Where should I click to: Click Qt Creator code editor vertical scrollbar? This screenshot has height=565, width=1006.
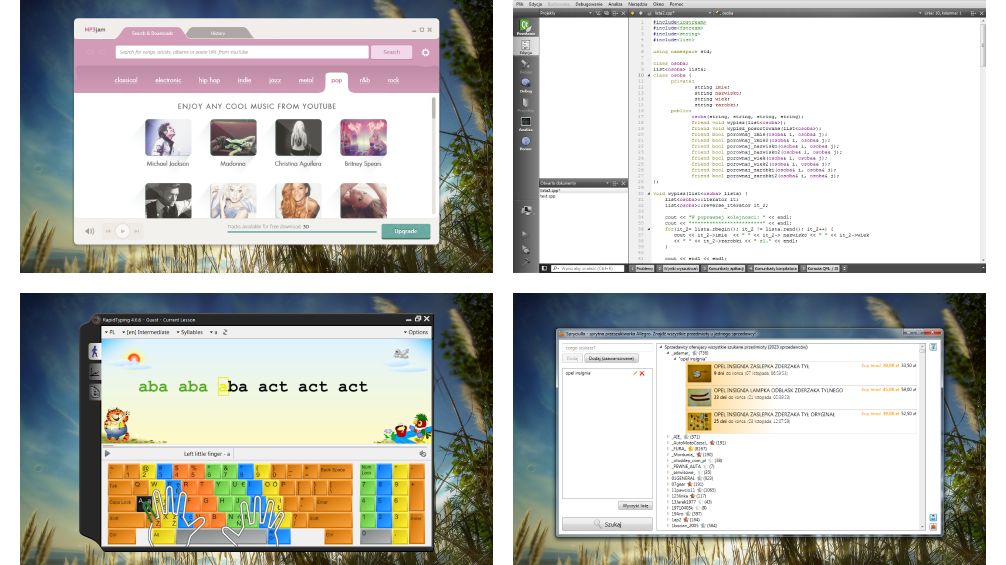pos(982,45)
